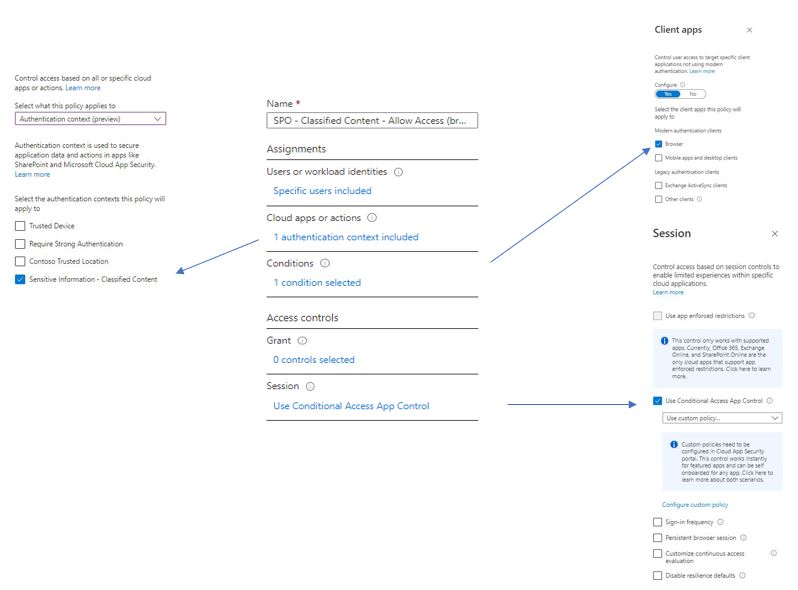Click the Conditions info icon

324,263
